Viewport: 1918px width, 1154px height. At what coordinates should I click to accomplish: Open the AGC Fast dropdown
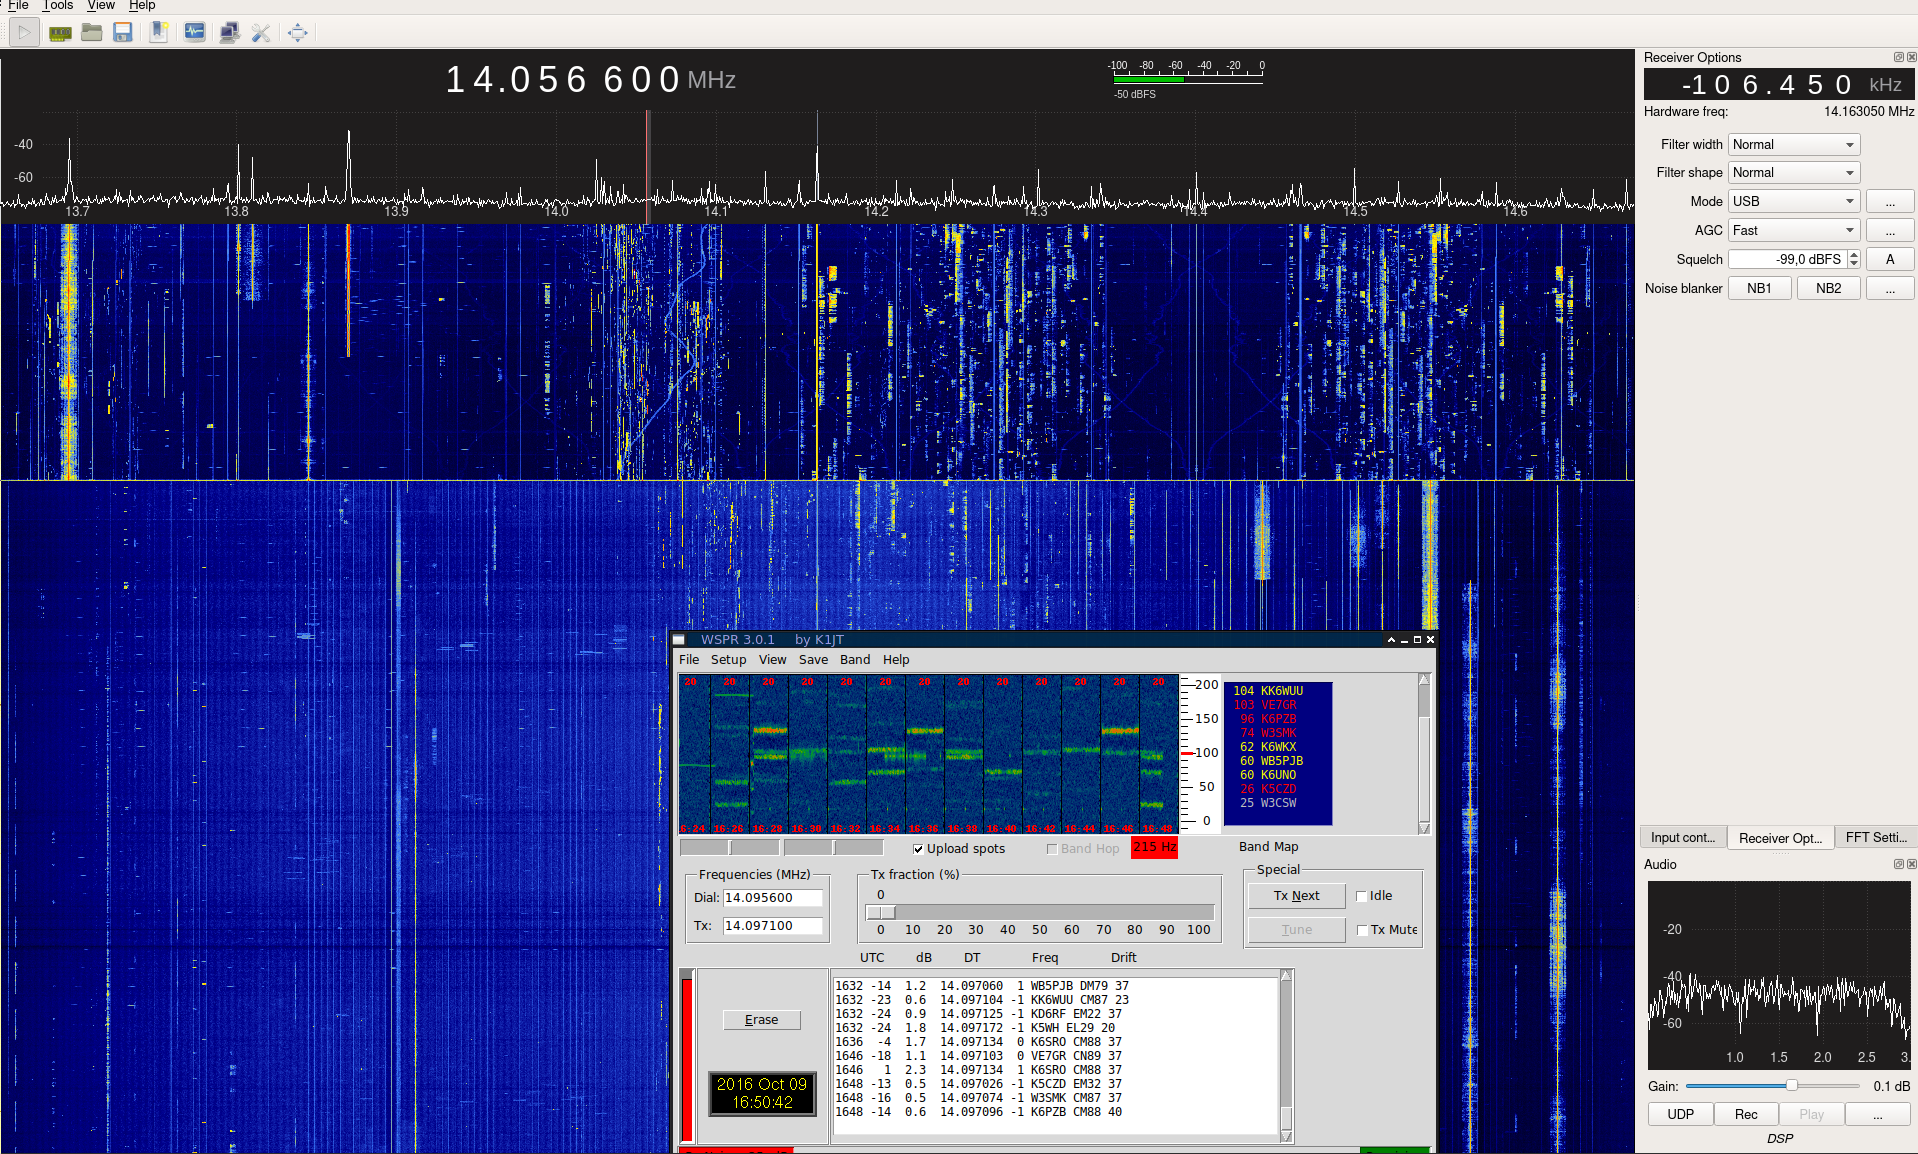point(1794,231)
